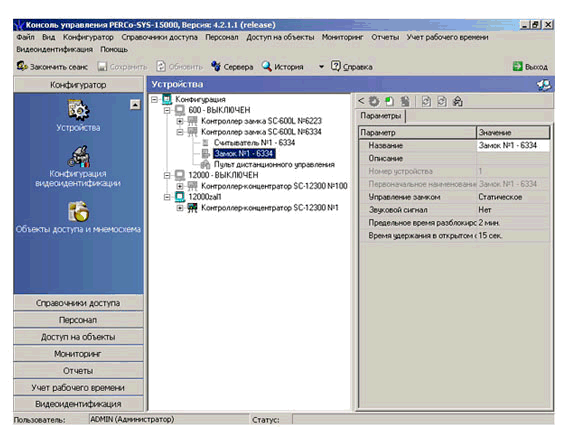
Task: Expand Контроллер замка SC-600L №6223
Action: point(180,121)
